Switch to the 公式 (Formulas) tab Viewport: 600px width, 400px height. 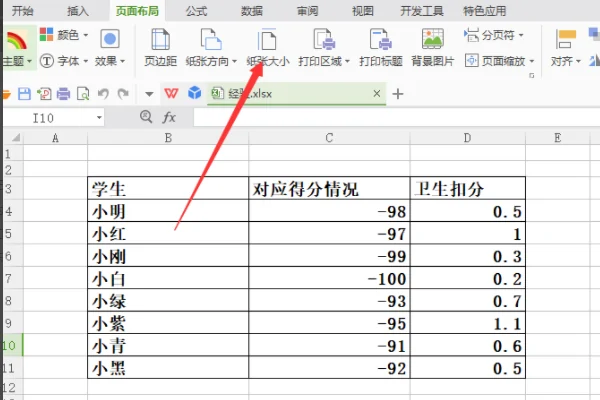[196, 11]
